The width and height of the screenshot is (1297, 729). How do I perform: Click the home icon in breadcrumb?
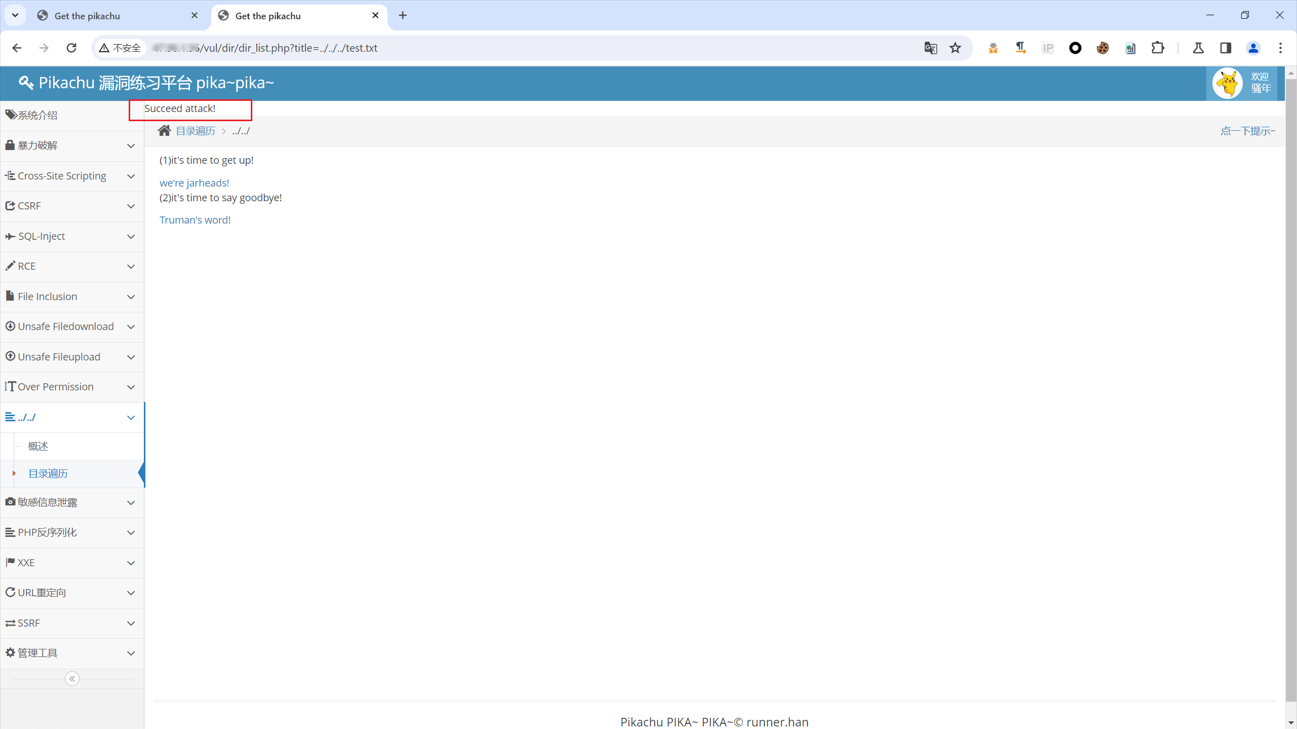(164, 131)
